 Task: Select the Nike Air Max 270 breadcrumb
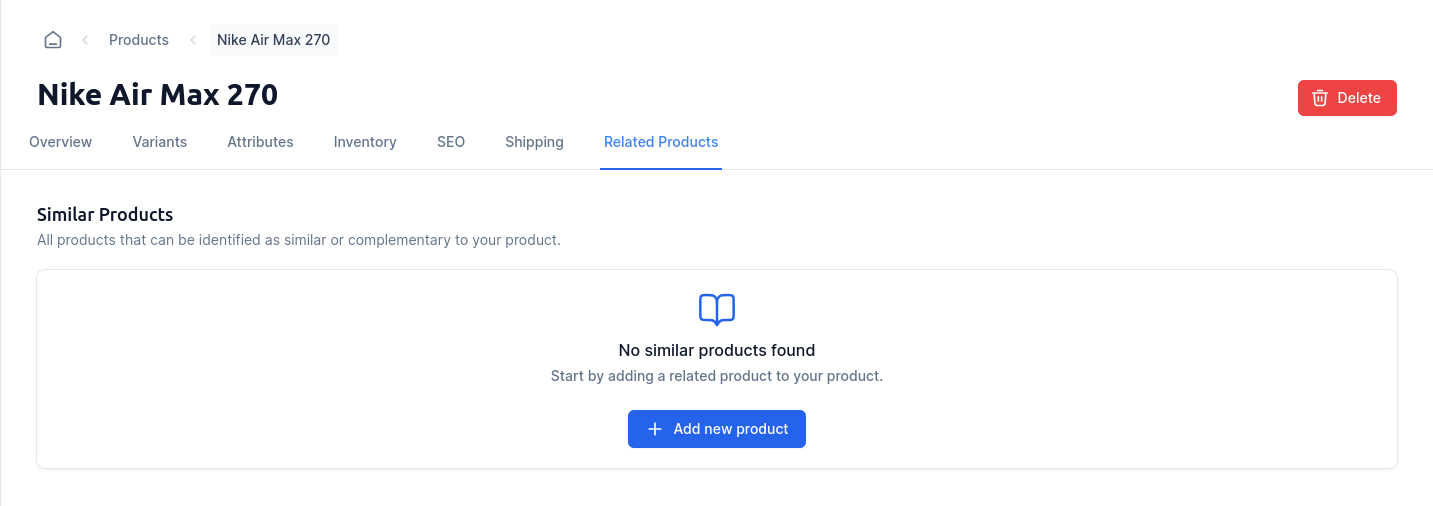pos(273,40)
